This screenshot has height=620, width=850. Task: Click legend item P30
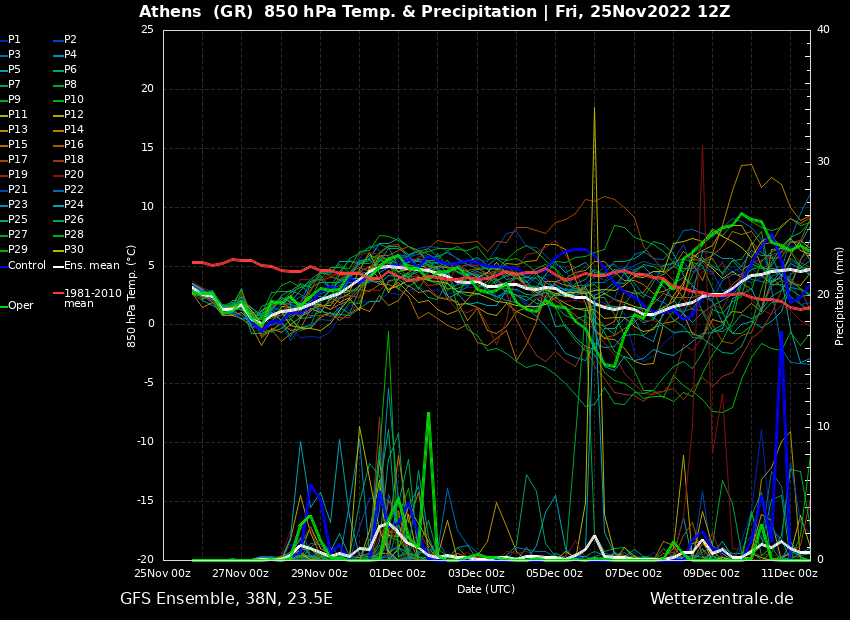coord(68,249)
